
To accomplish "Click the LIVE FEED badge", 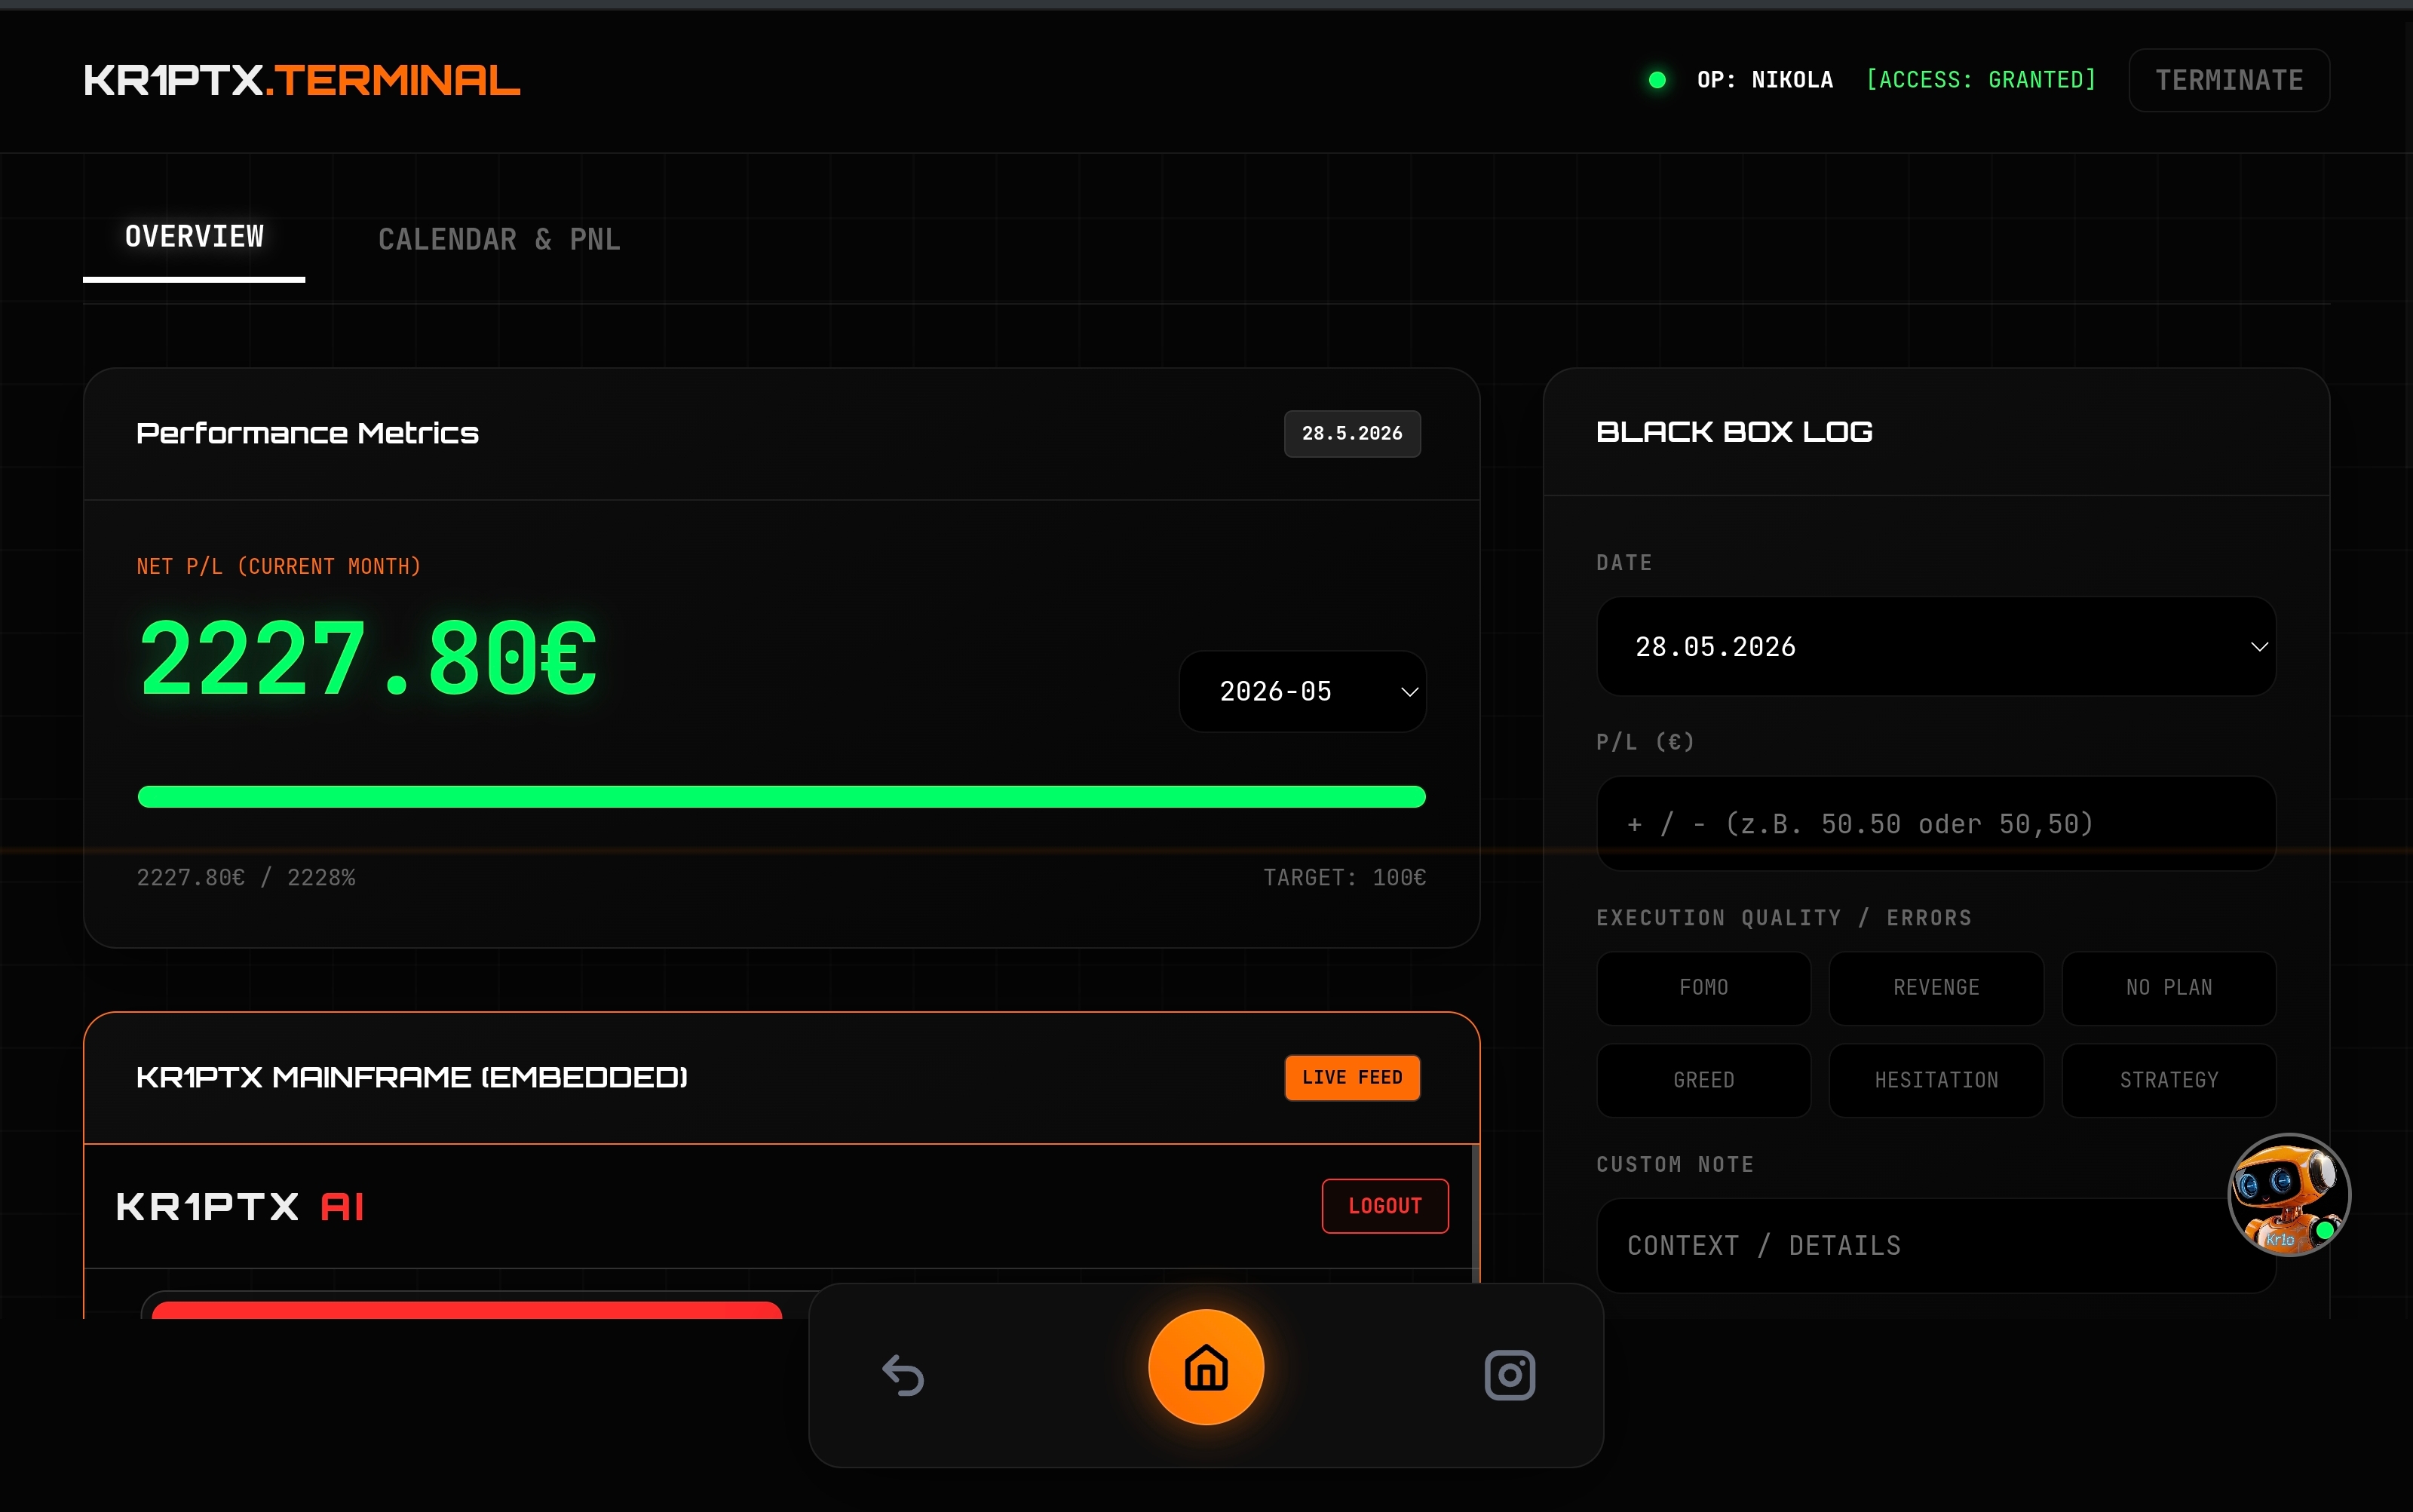I will (x=1352, y=1078).
